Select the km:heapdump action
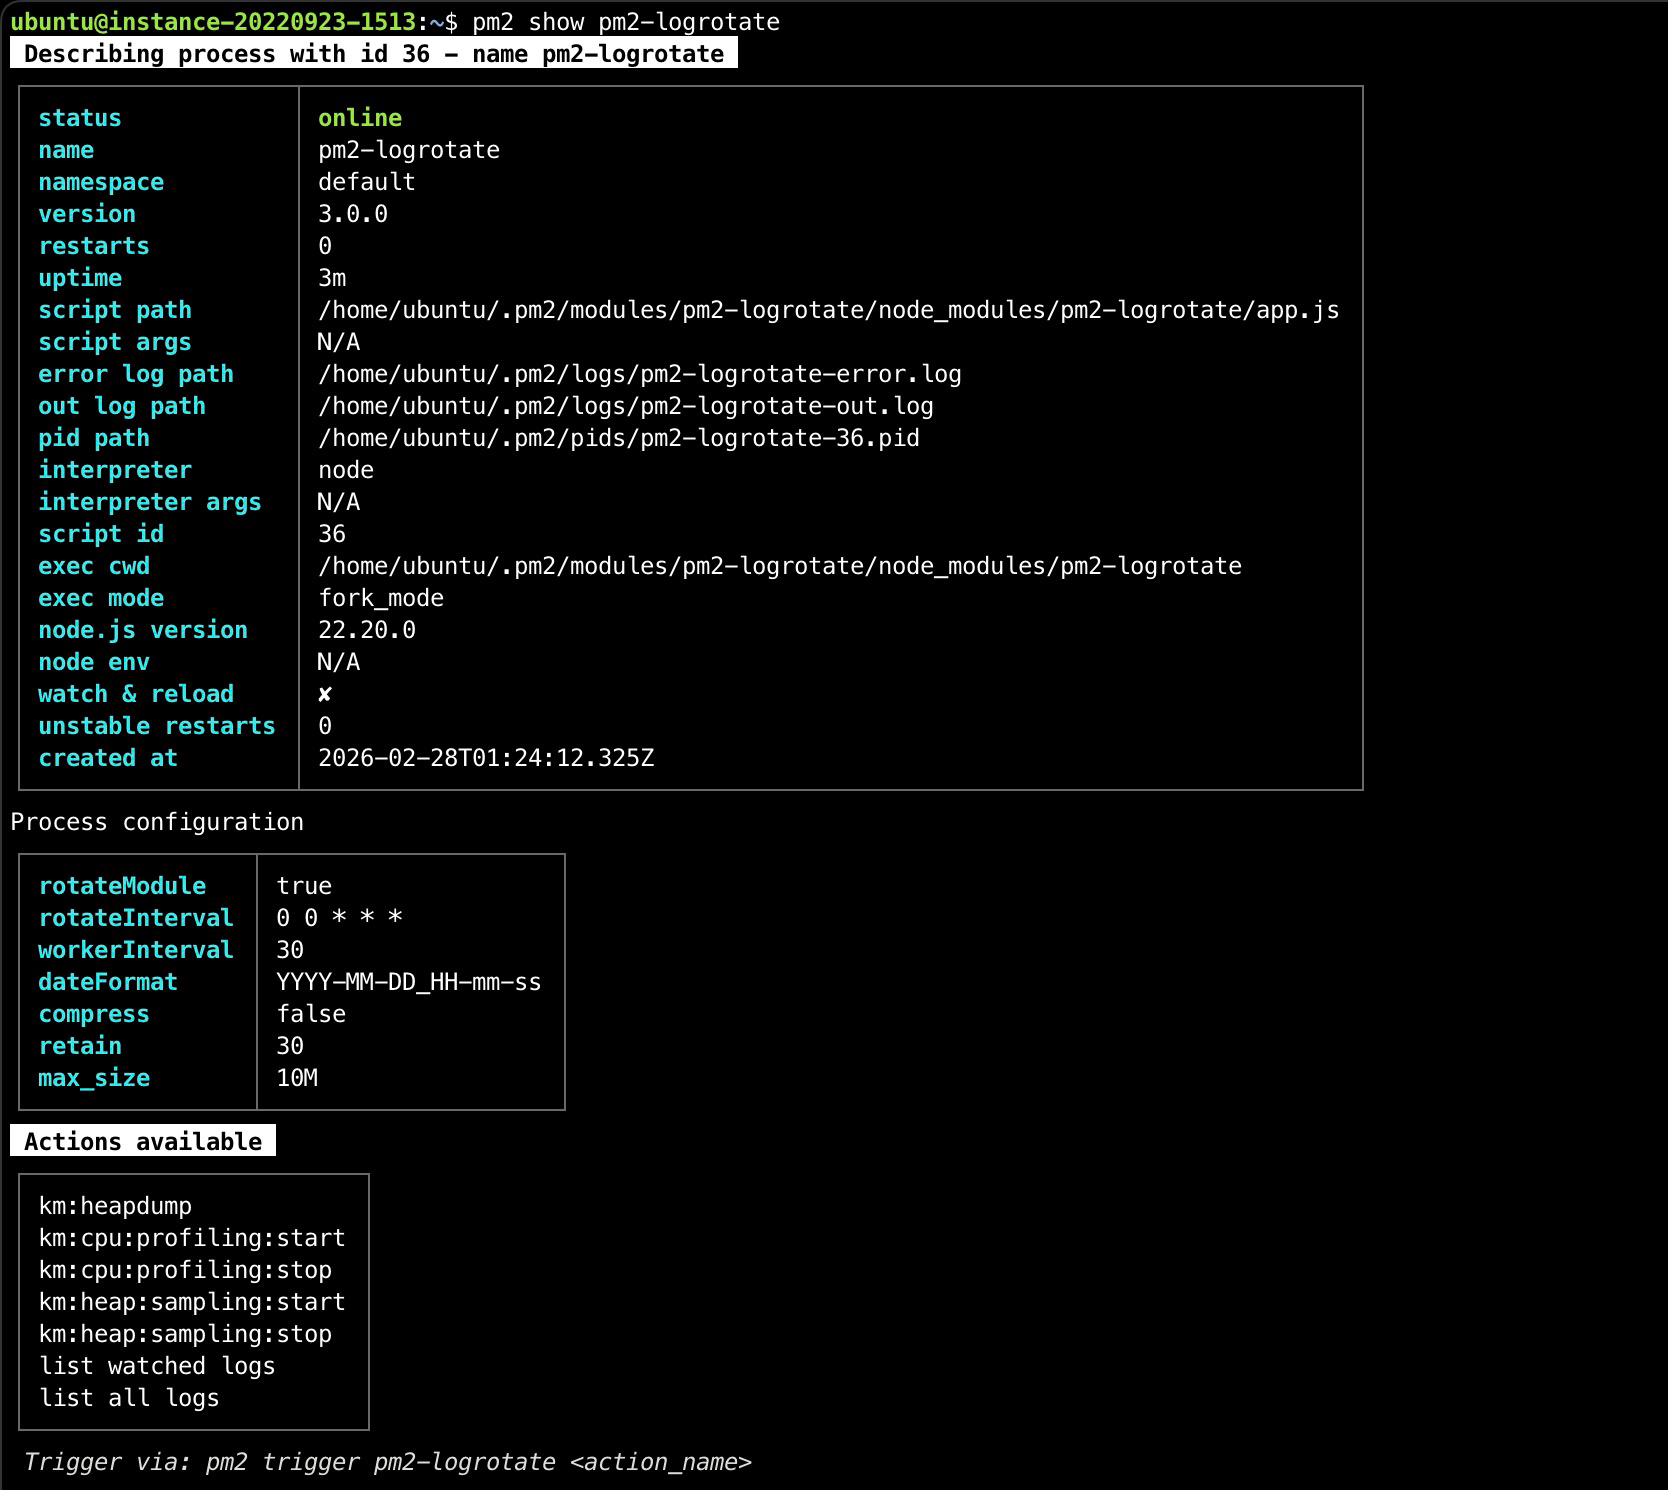 tap(115, 1206)
